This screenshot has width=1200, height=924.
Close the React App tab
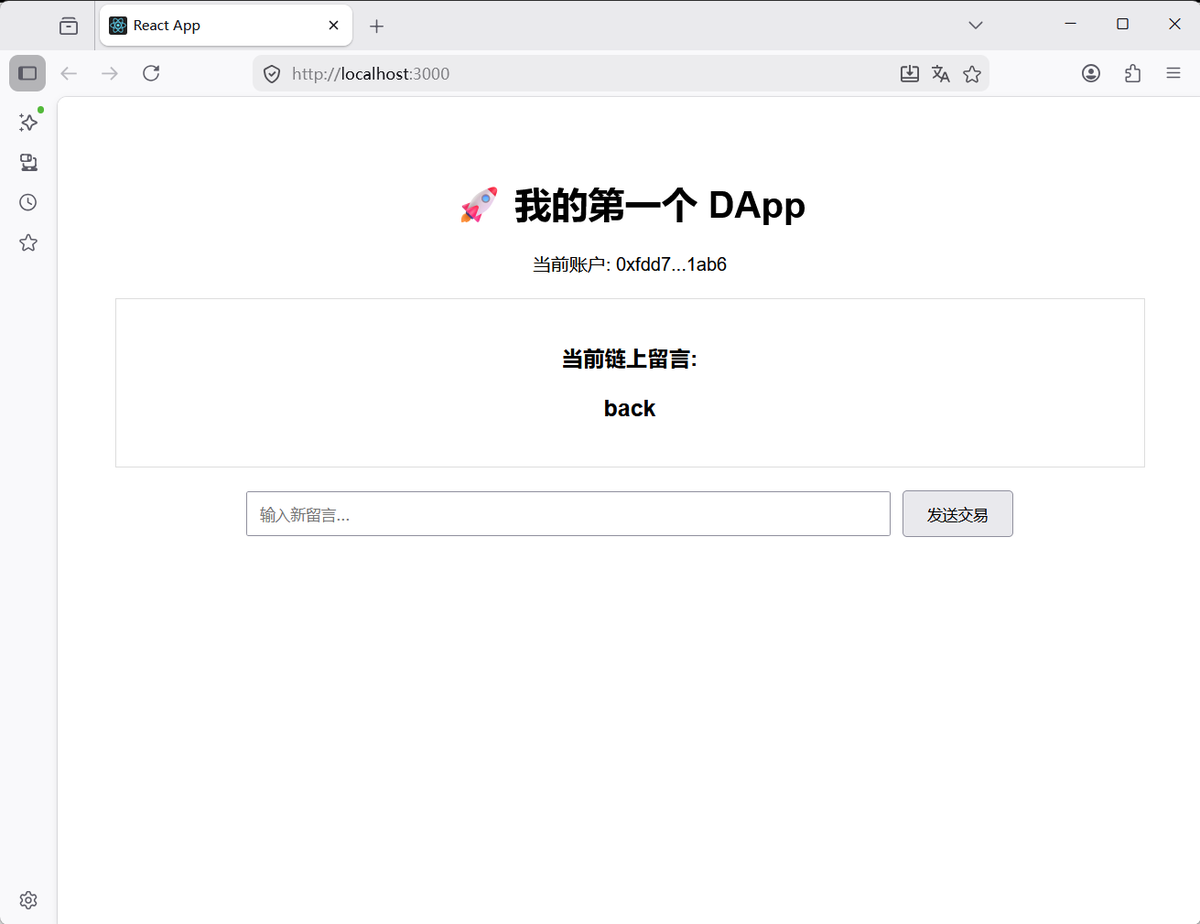[x=334, y=26]
